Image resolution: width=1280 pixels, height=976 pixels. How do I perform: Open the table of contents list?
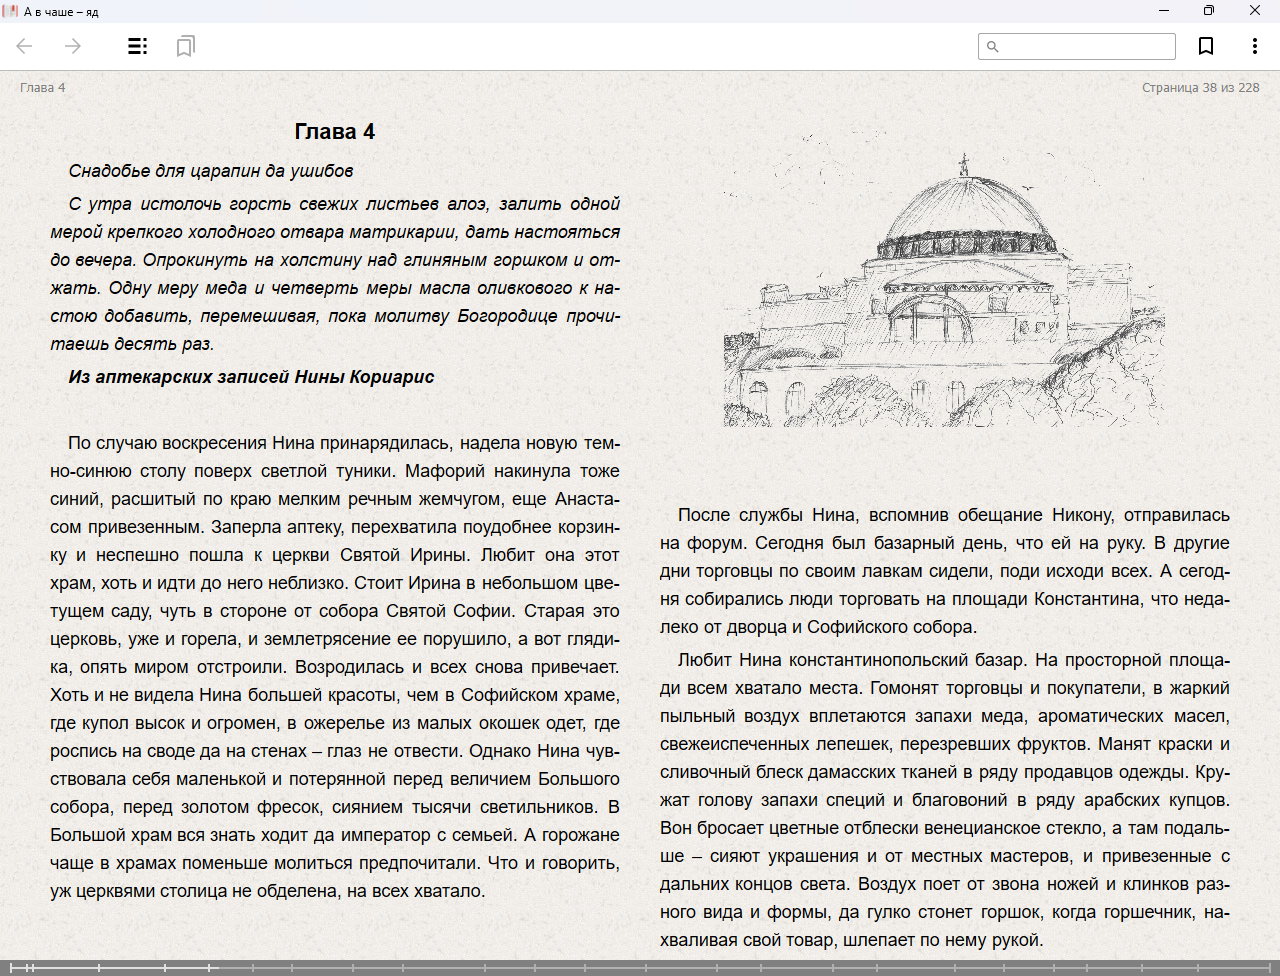click(138, 46)
